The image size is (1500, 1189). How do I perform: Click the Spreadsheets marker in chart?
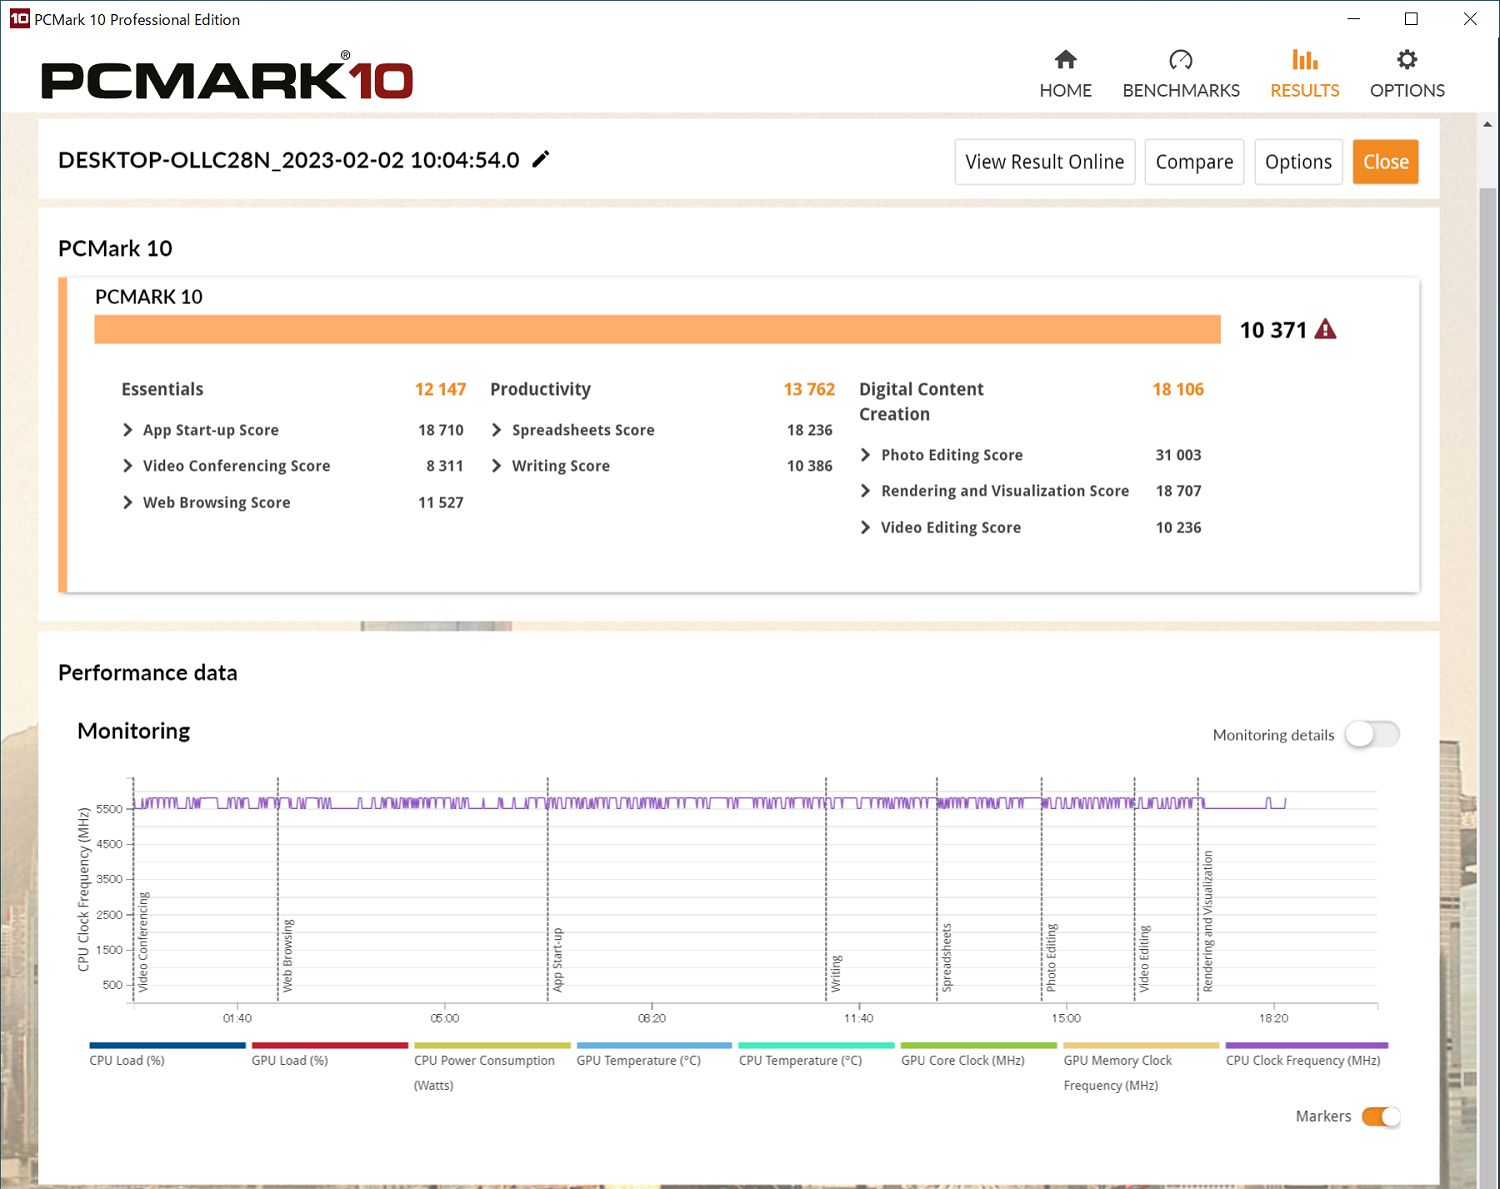947,958
